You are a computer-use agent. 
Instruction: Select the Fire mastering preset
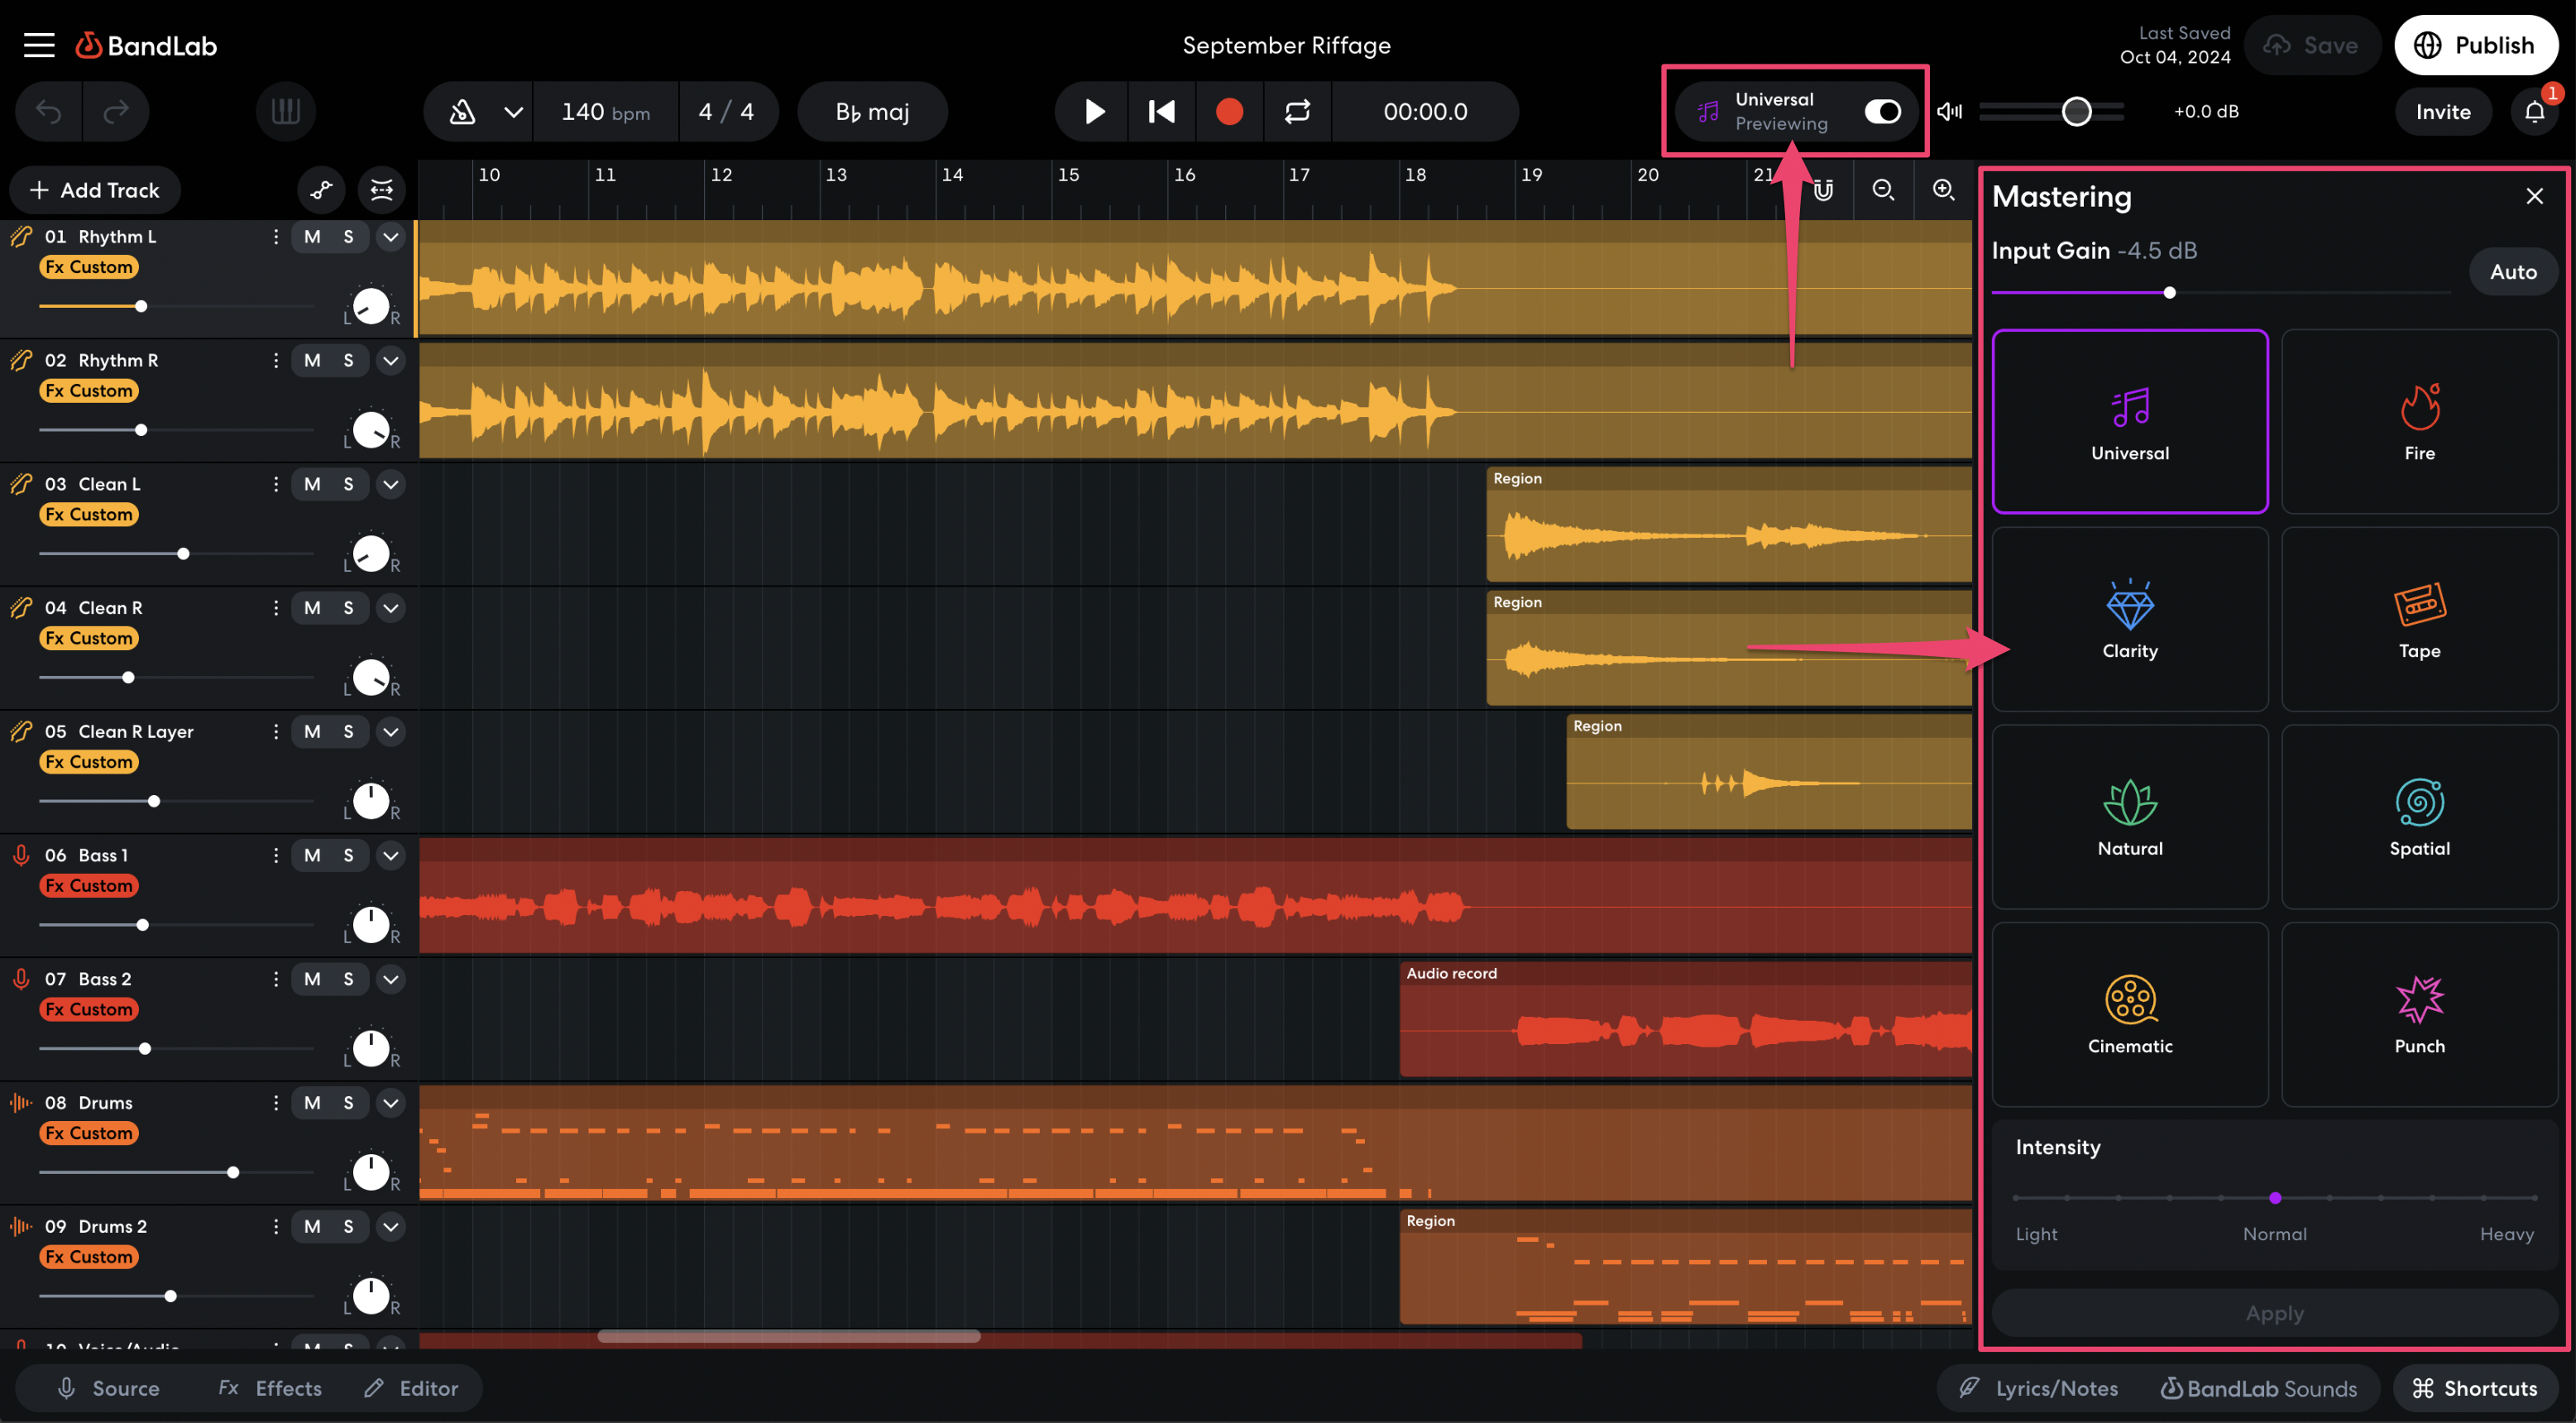tap(2418, 422)
